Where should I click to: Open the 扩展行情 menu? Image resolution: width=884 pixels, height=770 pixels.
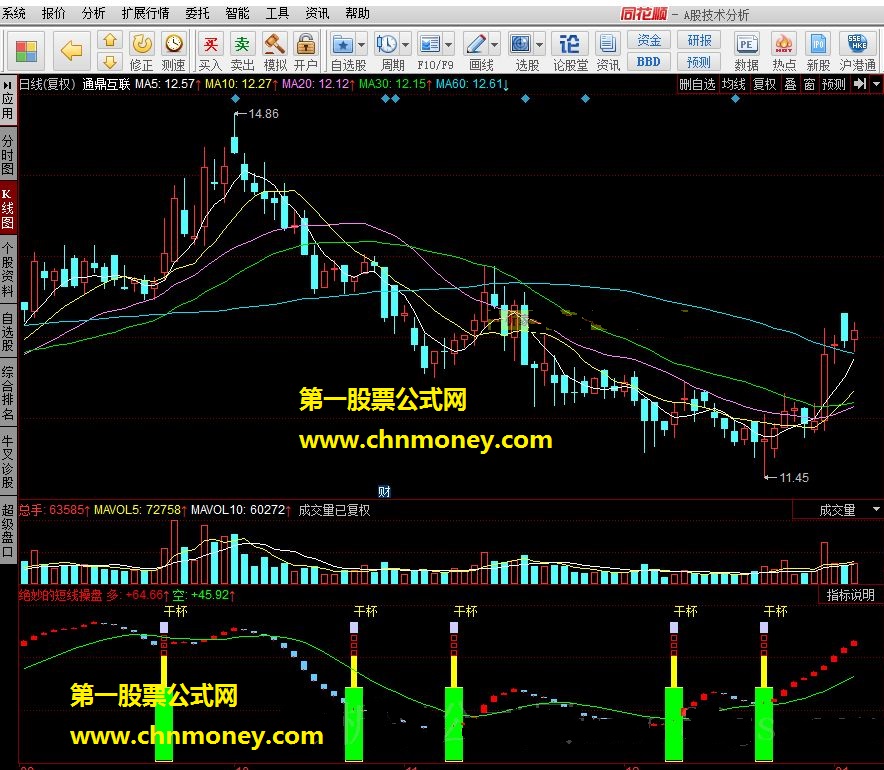[145, 13]
